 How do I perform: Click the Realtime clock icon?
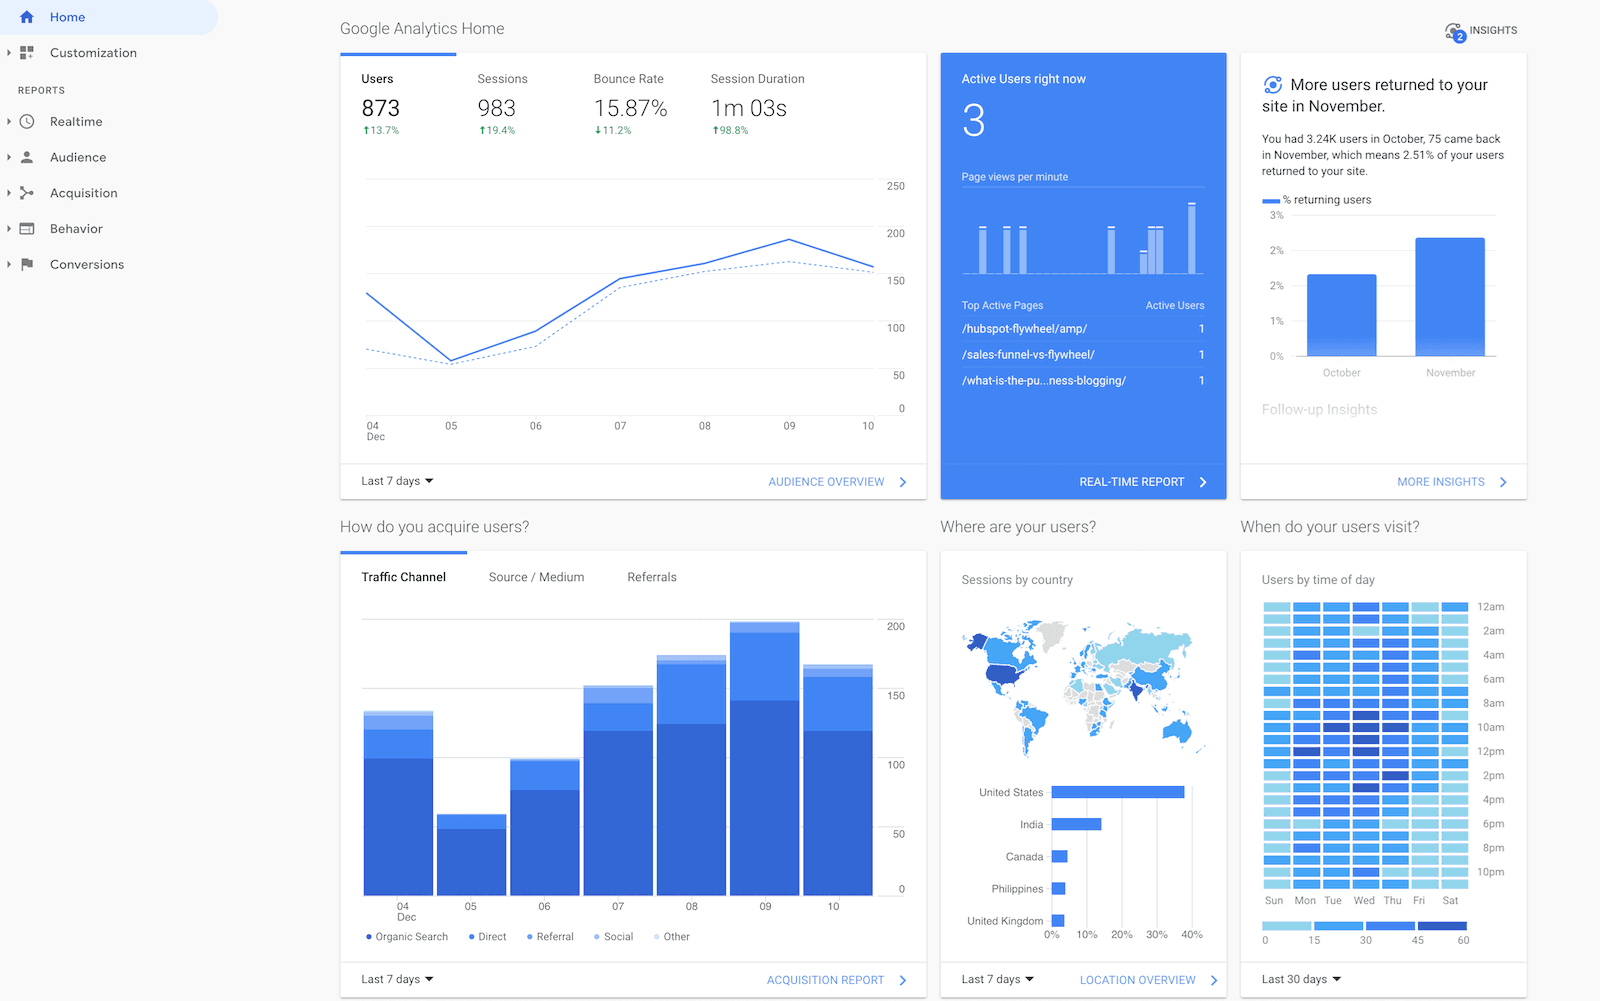point(27,122)
